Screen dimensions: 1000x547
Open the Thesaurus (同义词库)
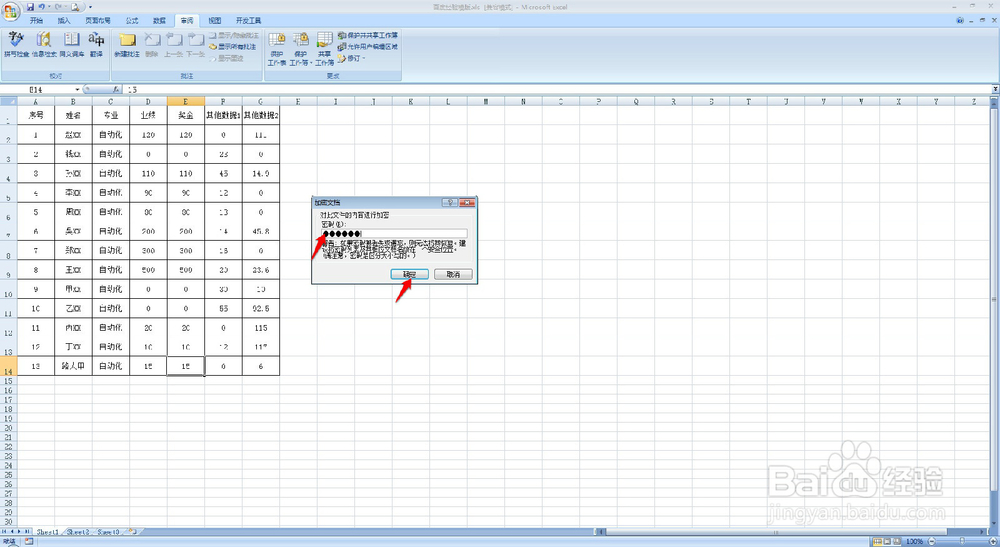click(71, 45)
